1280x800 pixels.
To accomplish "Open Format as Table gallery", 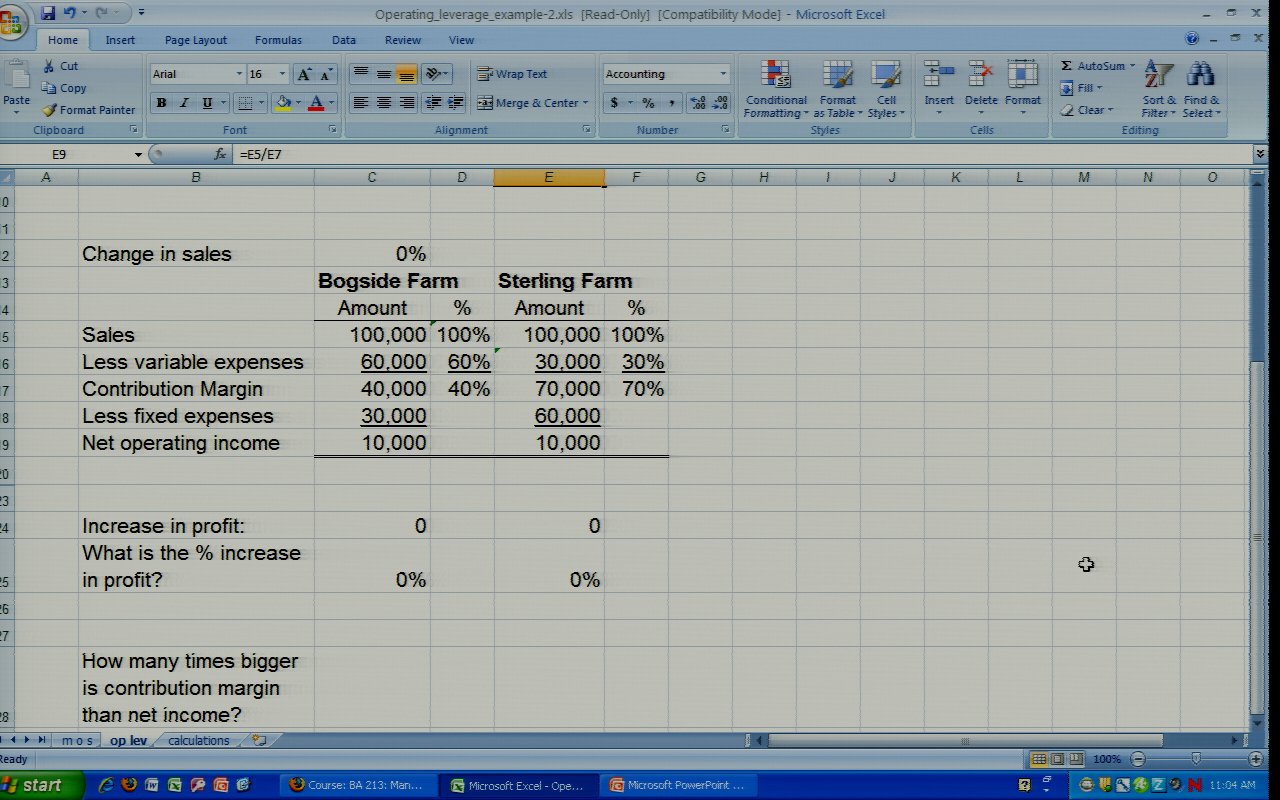I will 837,77.
